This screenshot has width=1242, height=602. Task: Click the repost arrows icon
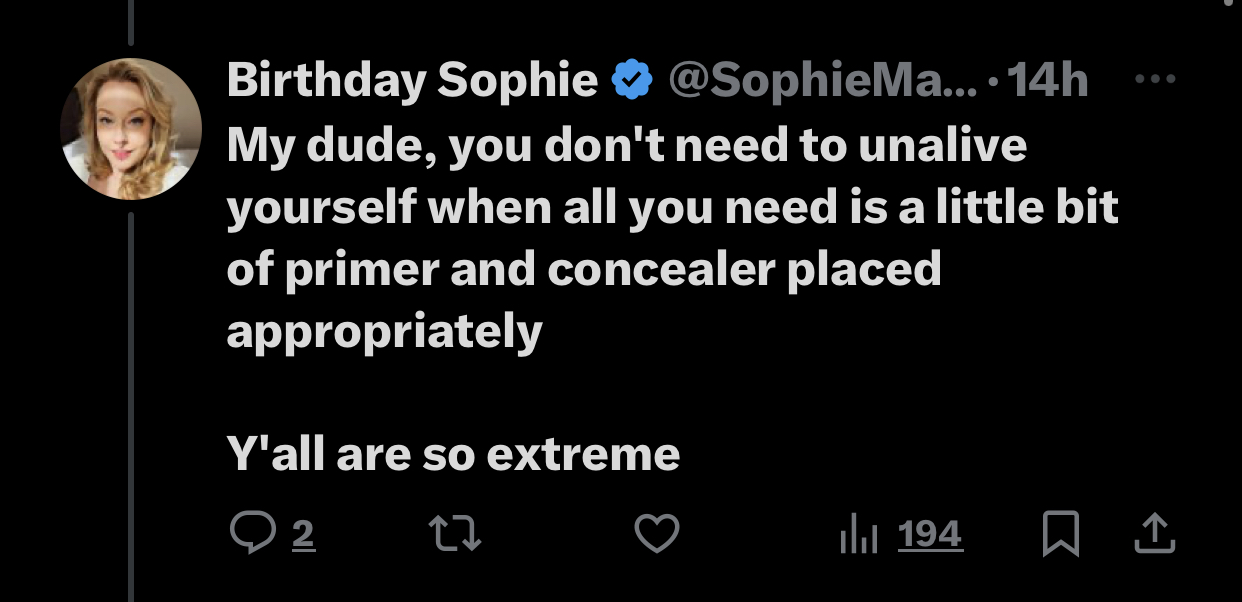coord(456,535)
